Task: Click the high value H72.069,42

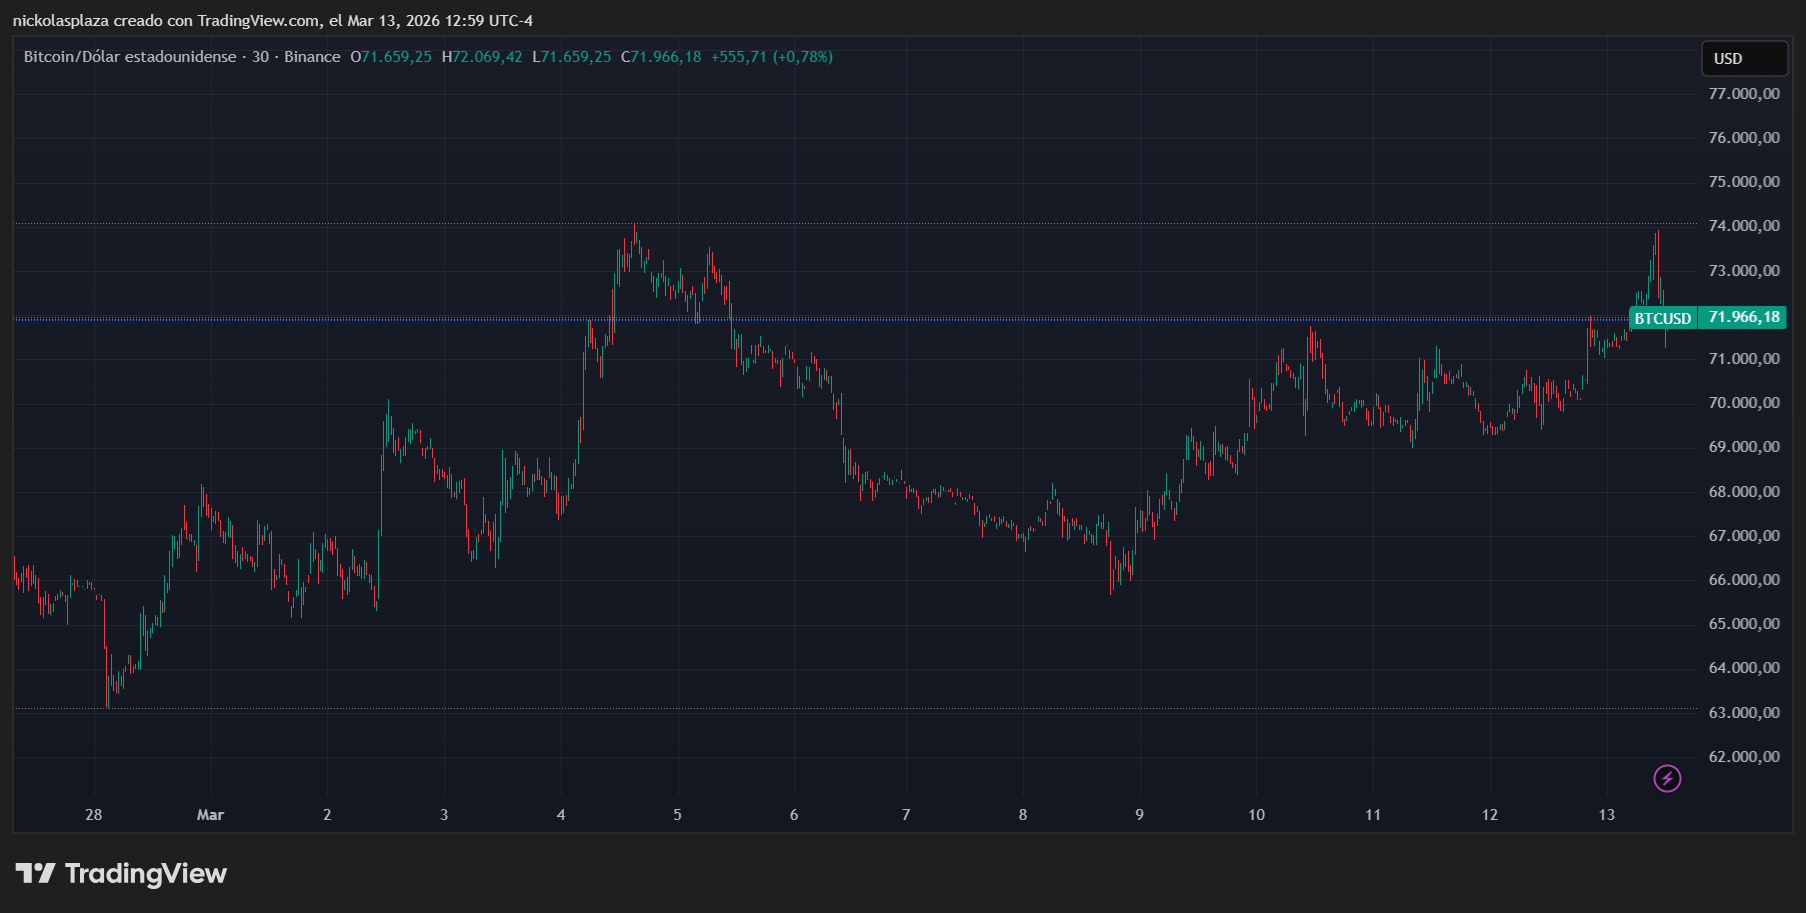Action: pyautogui.click(x=482, y=57)
